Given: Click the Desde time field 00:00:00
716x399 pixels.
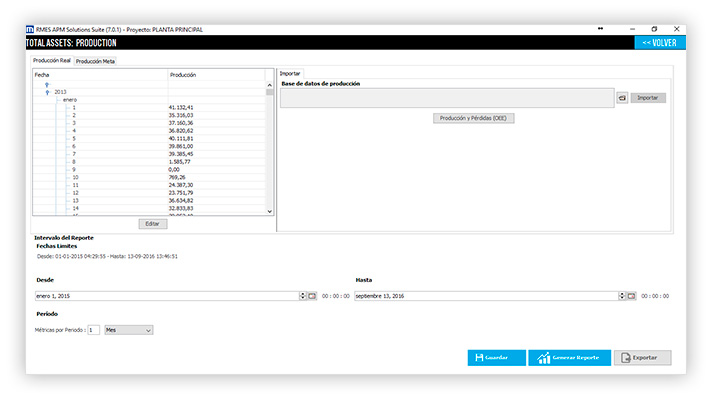Looking at the screenshot, I should [336, 296].
